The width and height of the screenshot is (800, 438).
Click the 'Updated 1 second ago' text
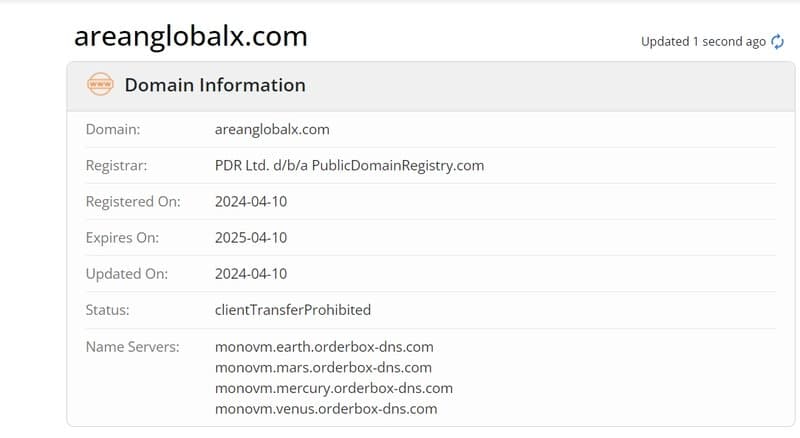pyautogui.click(x=703, y=42)
